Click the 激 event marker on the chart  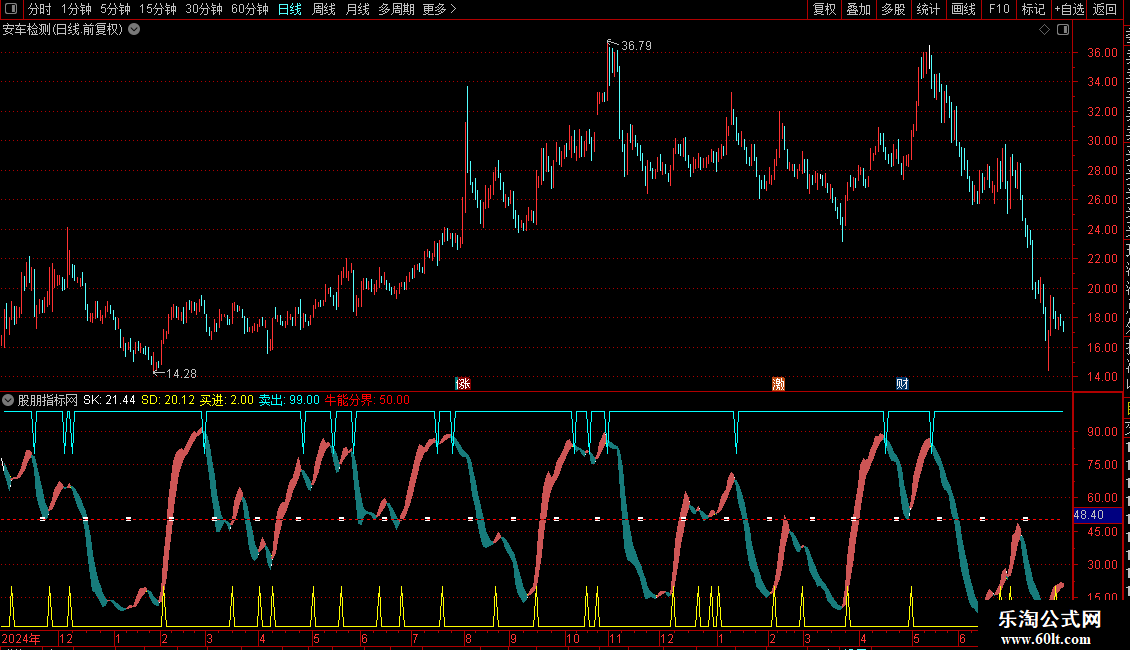[x=778, y=383]
